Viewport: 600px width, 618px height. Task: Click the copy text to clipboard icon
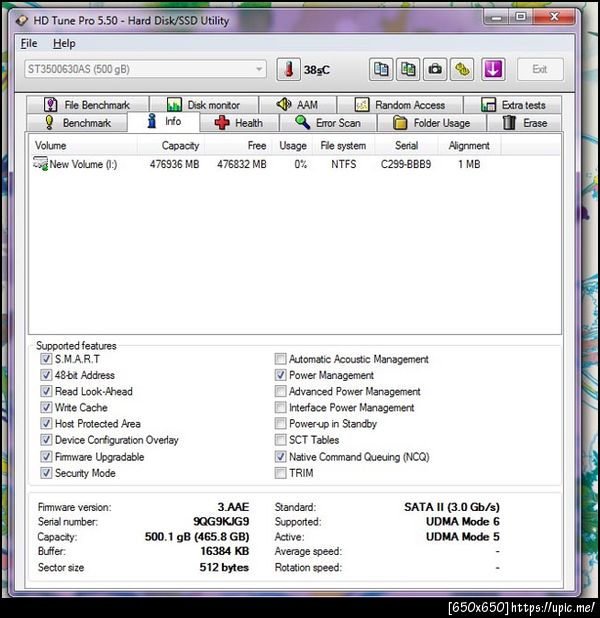[381, 69]
